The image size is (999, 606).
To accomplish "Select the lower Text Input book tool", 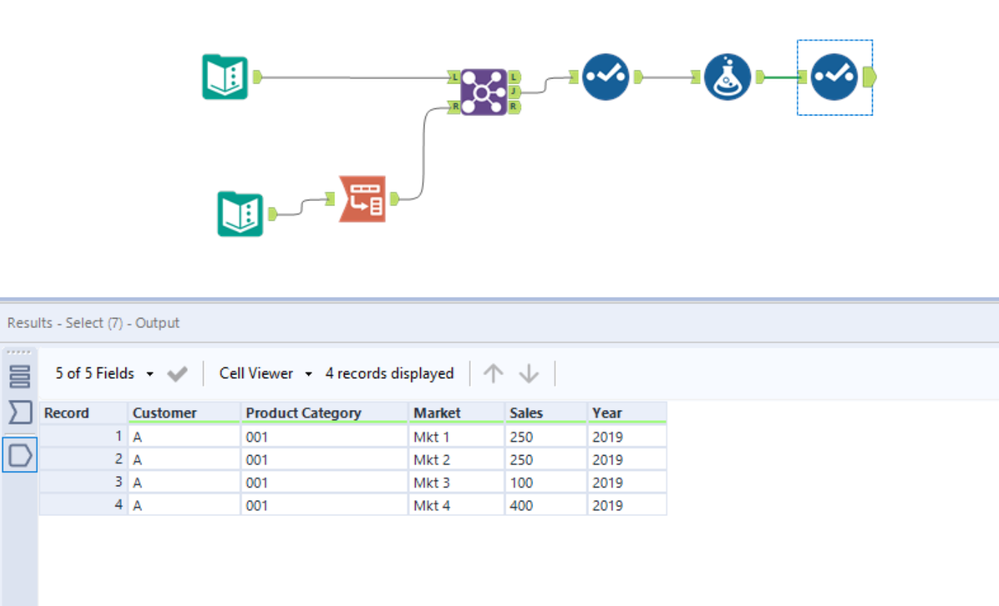I will 240,214.
